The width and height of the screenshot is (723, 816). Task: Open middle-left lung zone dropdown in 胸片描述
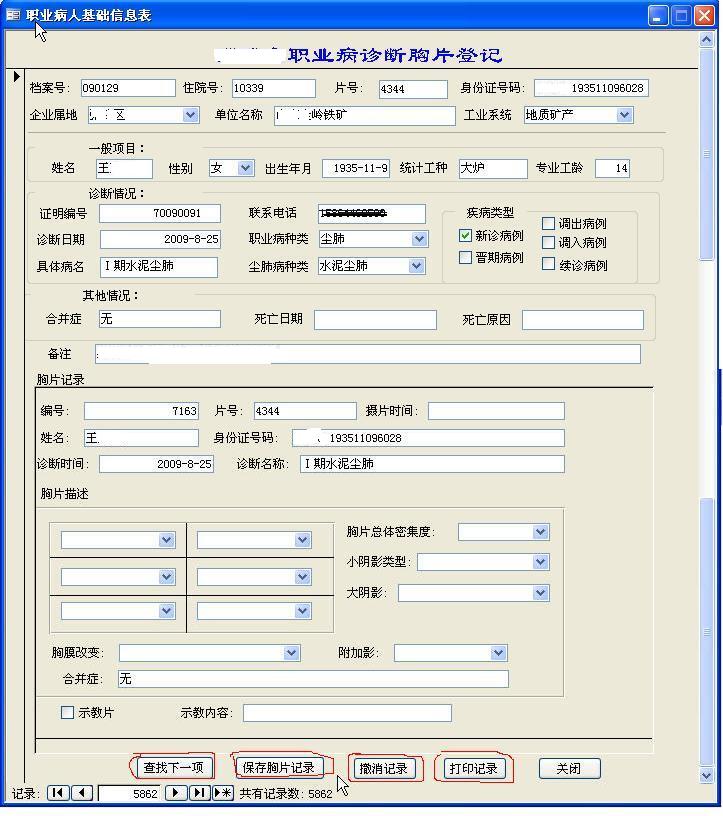[166, 577]
